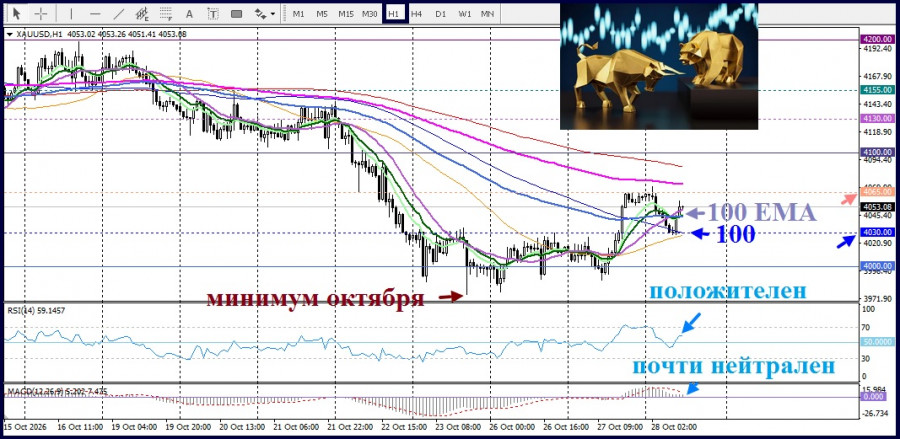Click the 4065.00 price level label
Viewport: 900px width, 439px height.
pyautogui.click(x=878, y=192)
